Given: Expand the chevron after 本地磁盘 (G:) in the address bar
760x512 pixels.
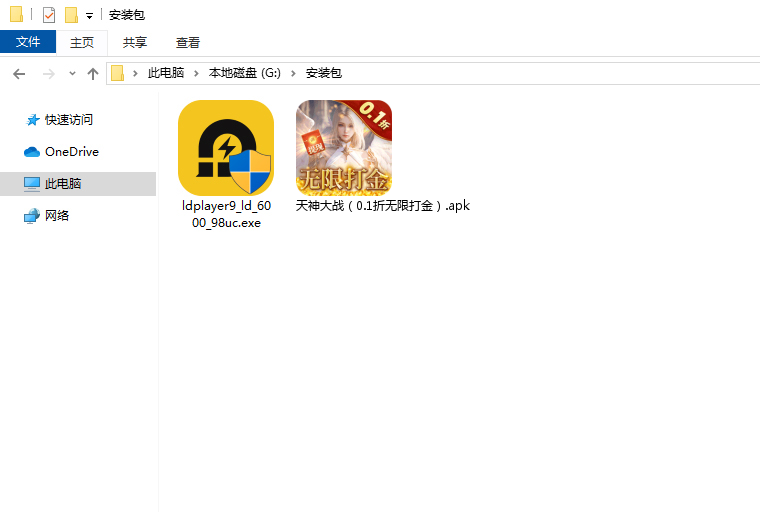Looking at the screenshot, I should 295,73.
